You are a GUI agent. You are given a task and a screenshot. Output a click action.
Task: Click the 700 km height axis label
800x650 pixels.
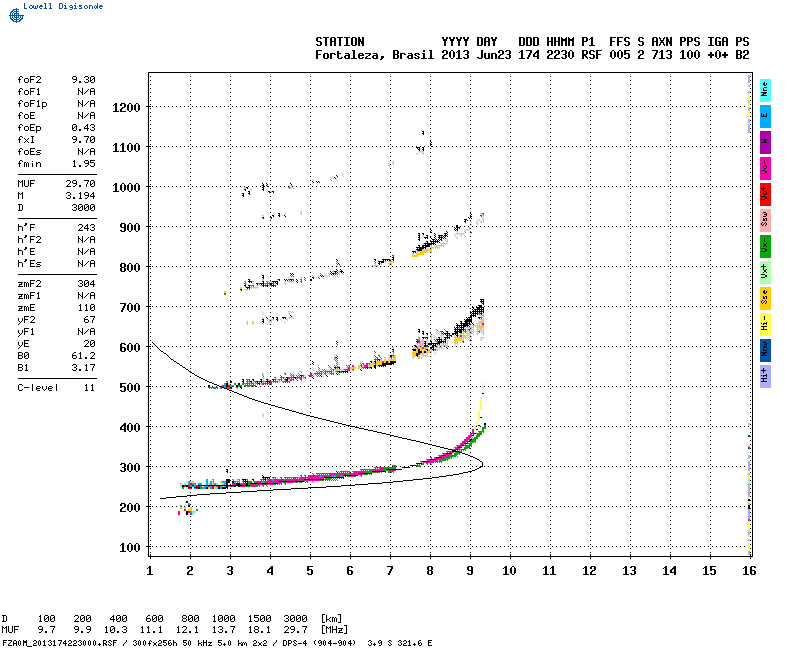tap(130, 308)
